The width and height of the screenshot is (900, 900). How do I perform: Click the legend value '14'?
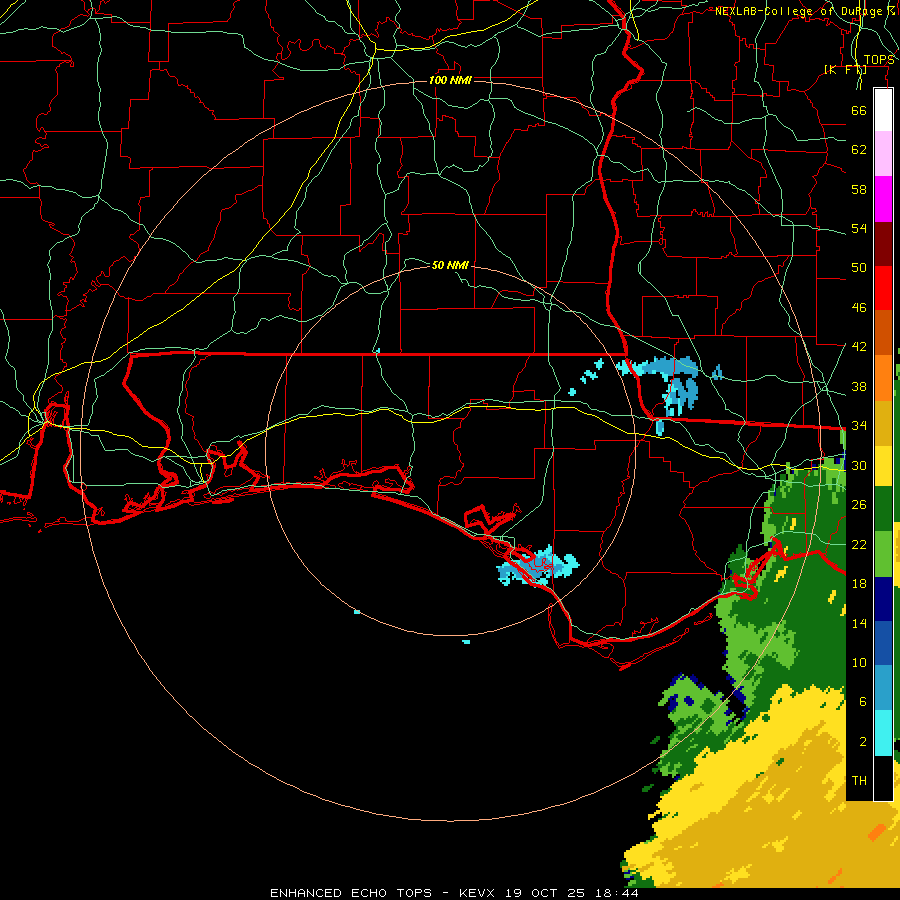click(859, 623)
